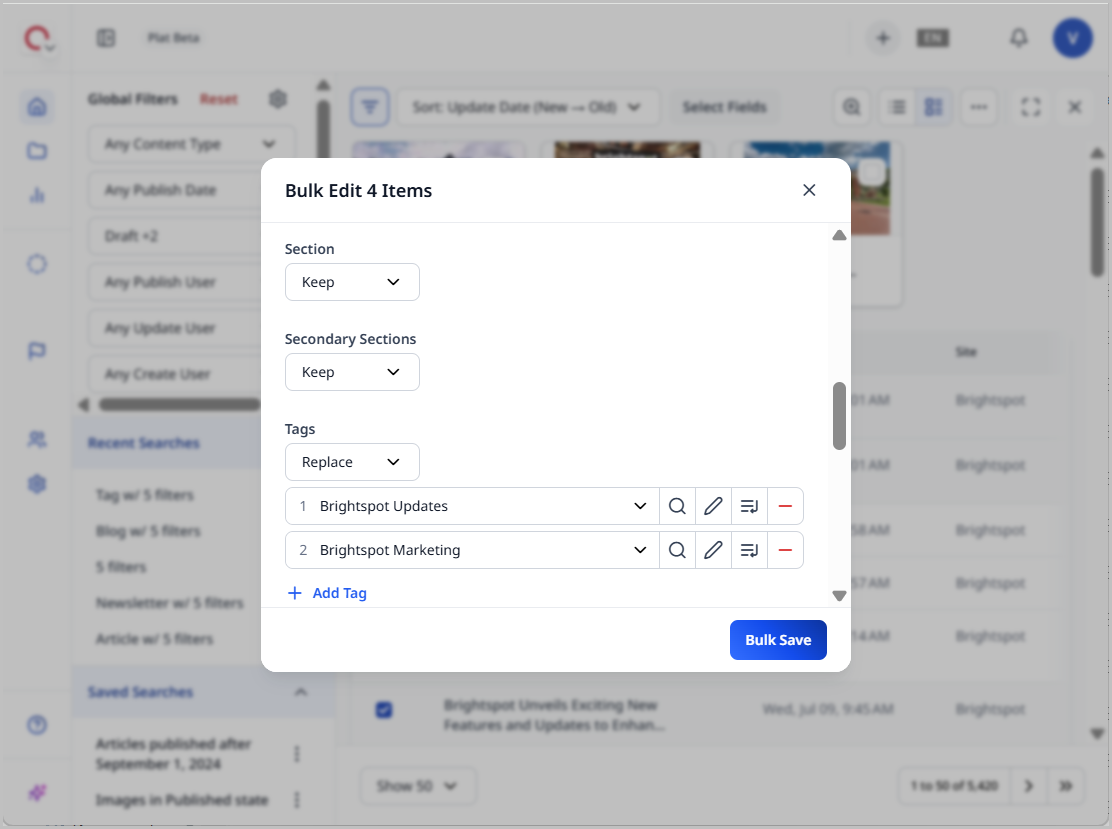
Task: Open the Sort Update Date dropdown
Action: click(529, 107)
